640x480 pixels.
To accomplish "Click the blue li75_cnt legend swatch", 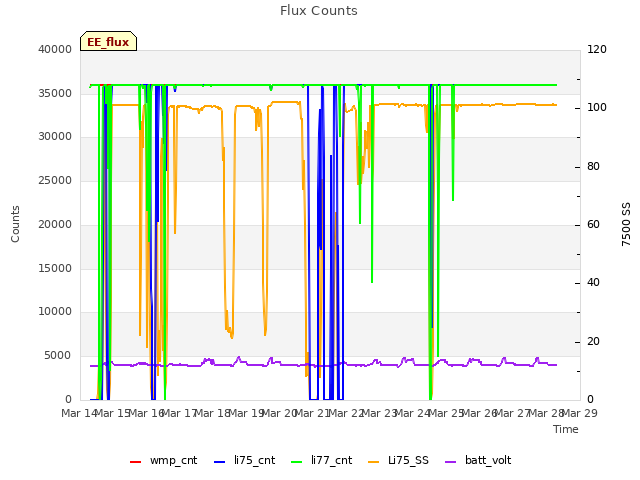I will [219, 462].
